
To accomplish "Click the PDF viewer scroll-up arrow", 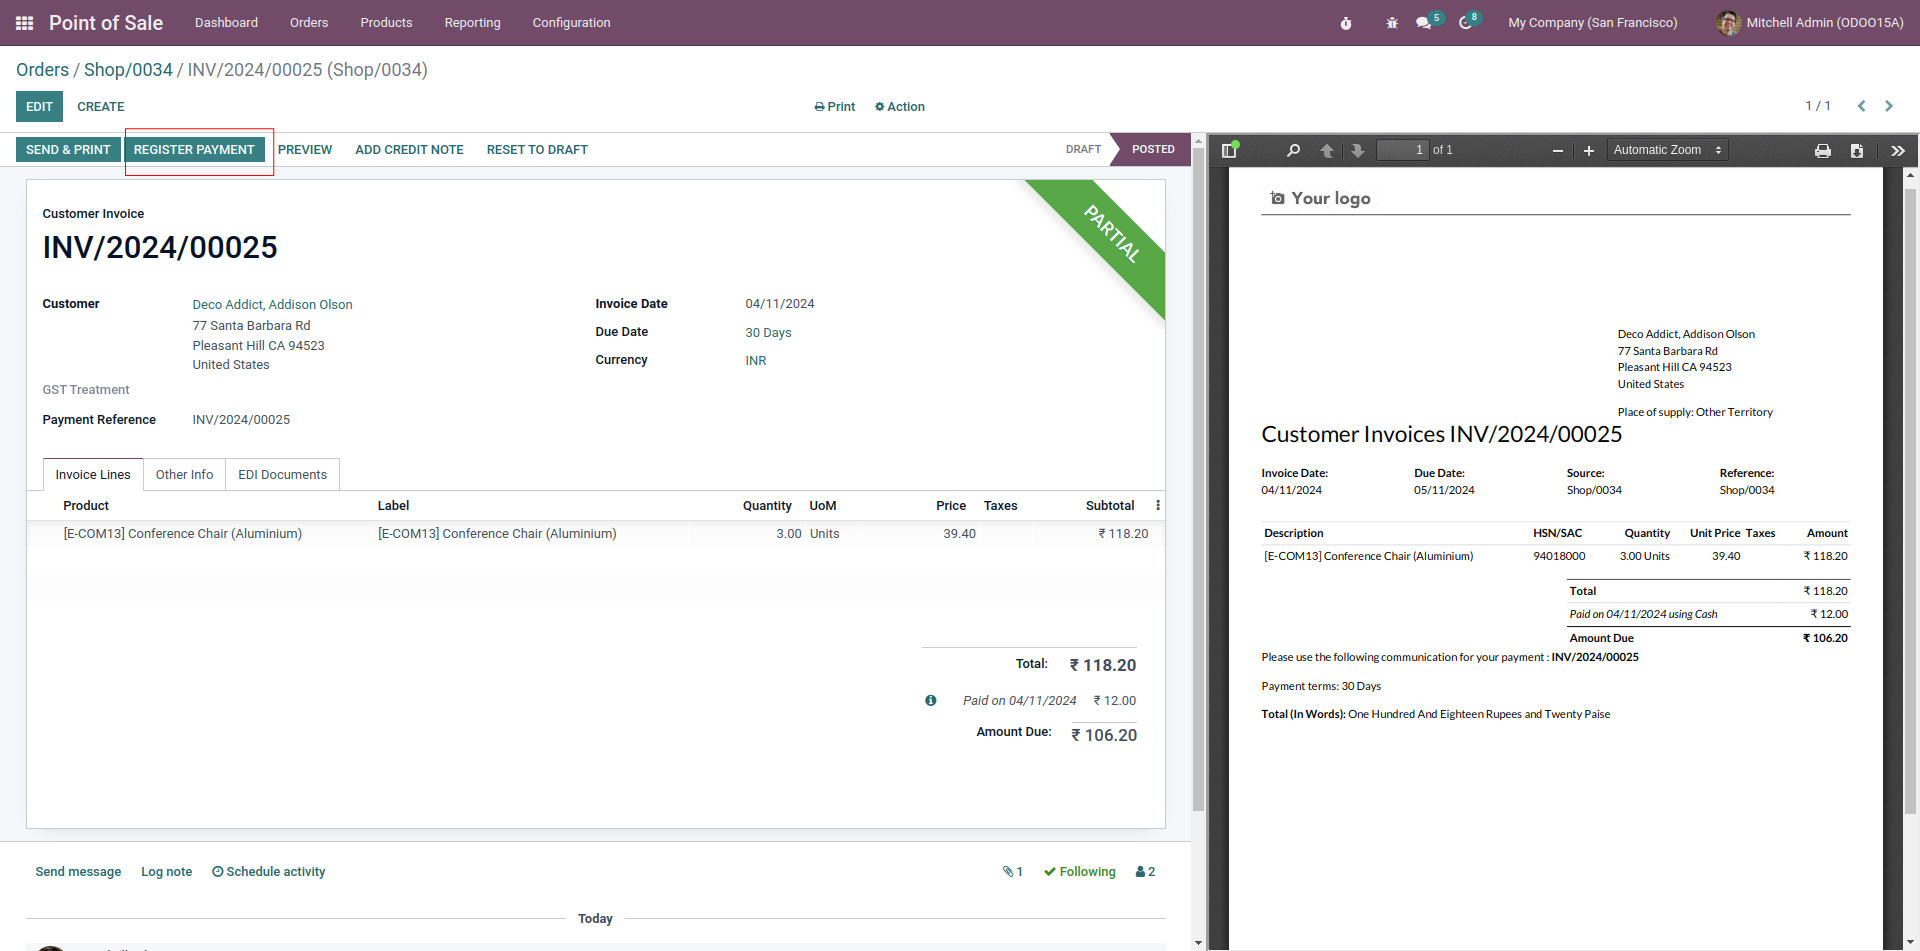I will coord(1911,175).
